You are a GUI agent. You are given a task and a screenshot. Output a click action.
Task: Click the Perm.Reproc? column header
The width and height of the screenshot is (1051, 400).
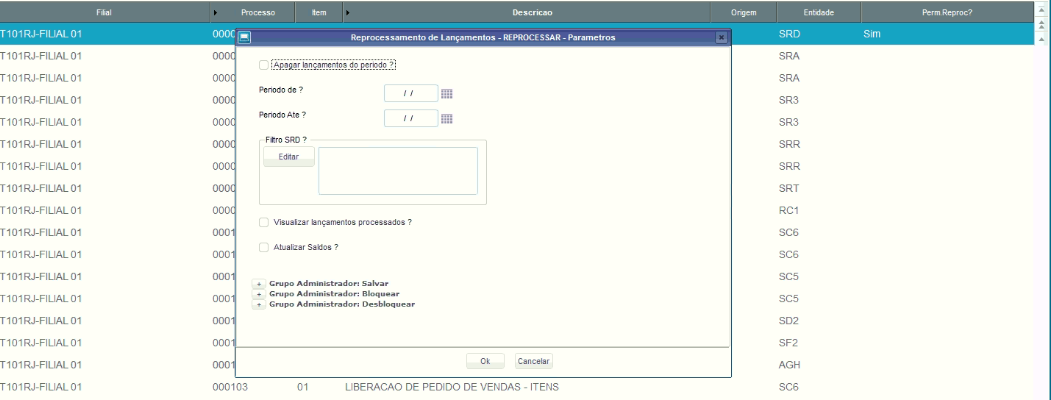point(947,13)
